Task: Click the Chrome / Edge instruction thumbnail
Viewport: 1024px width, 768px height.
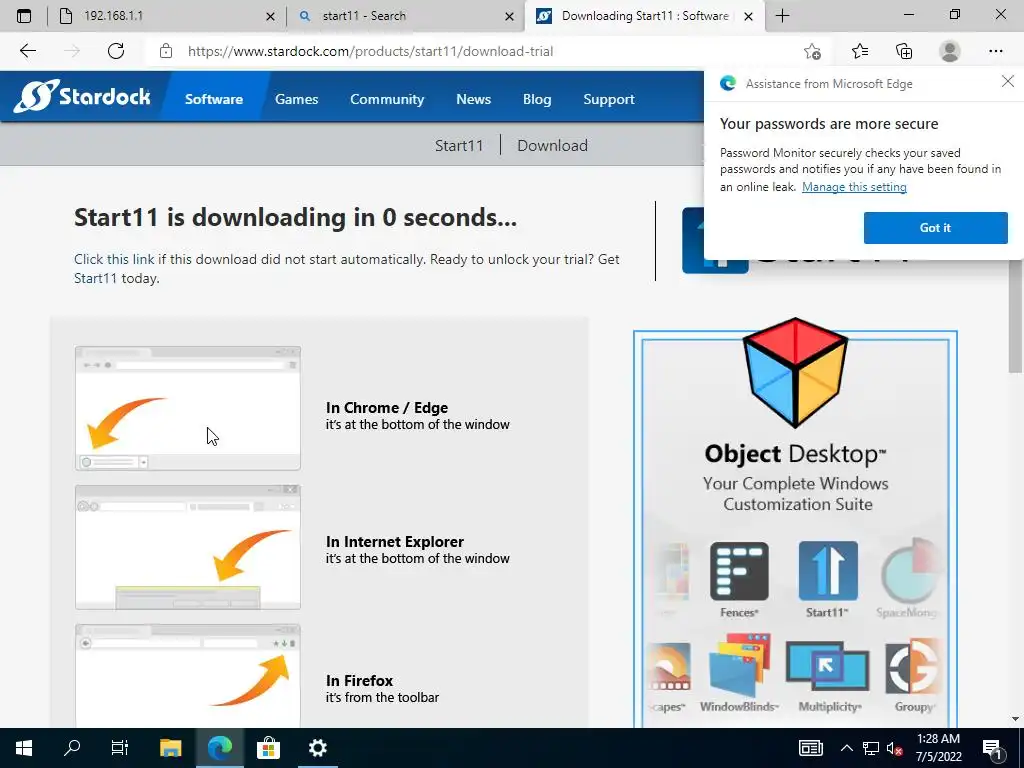Action: 188,408
